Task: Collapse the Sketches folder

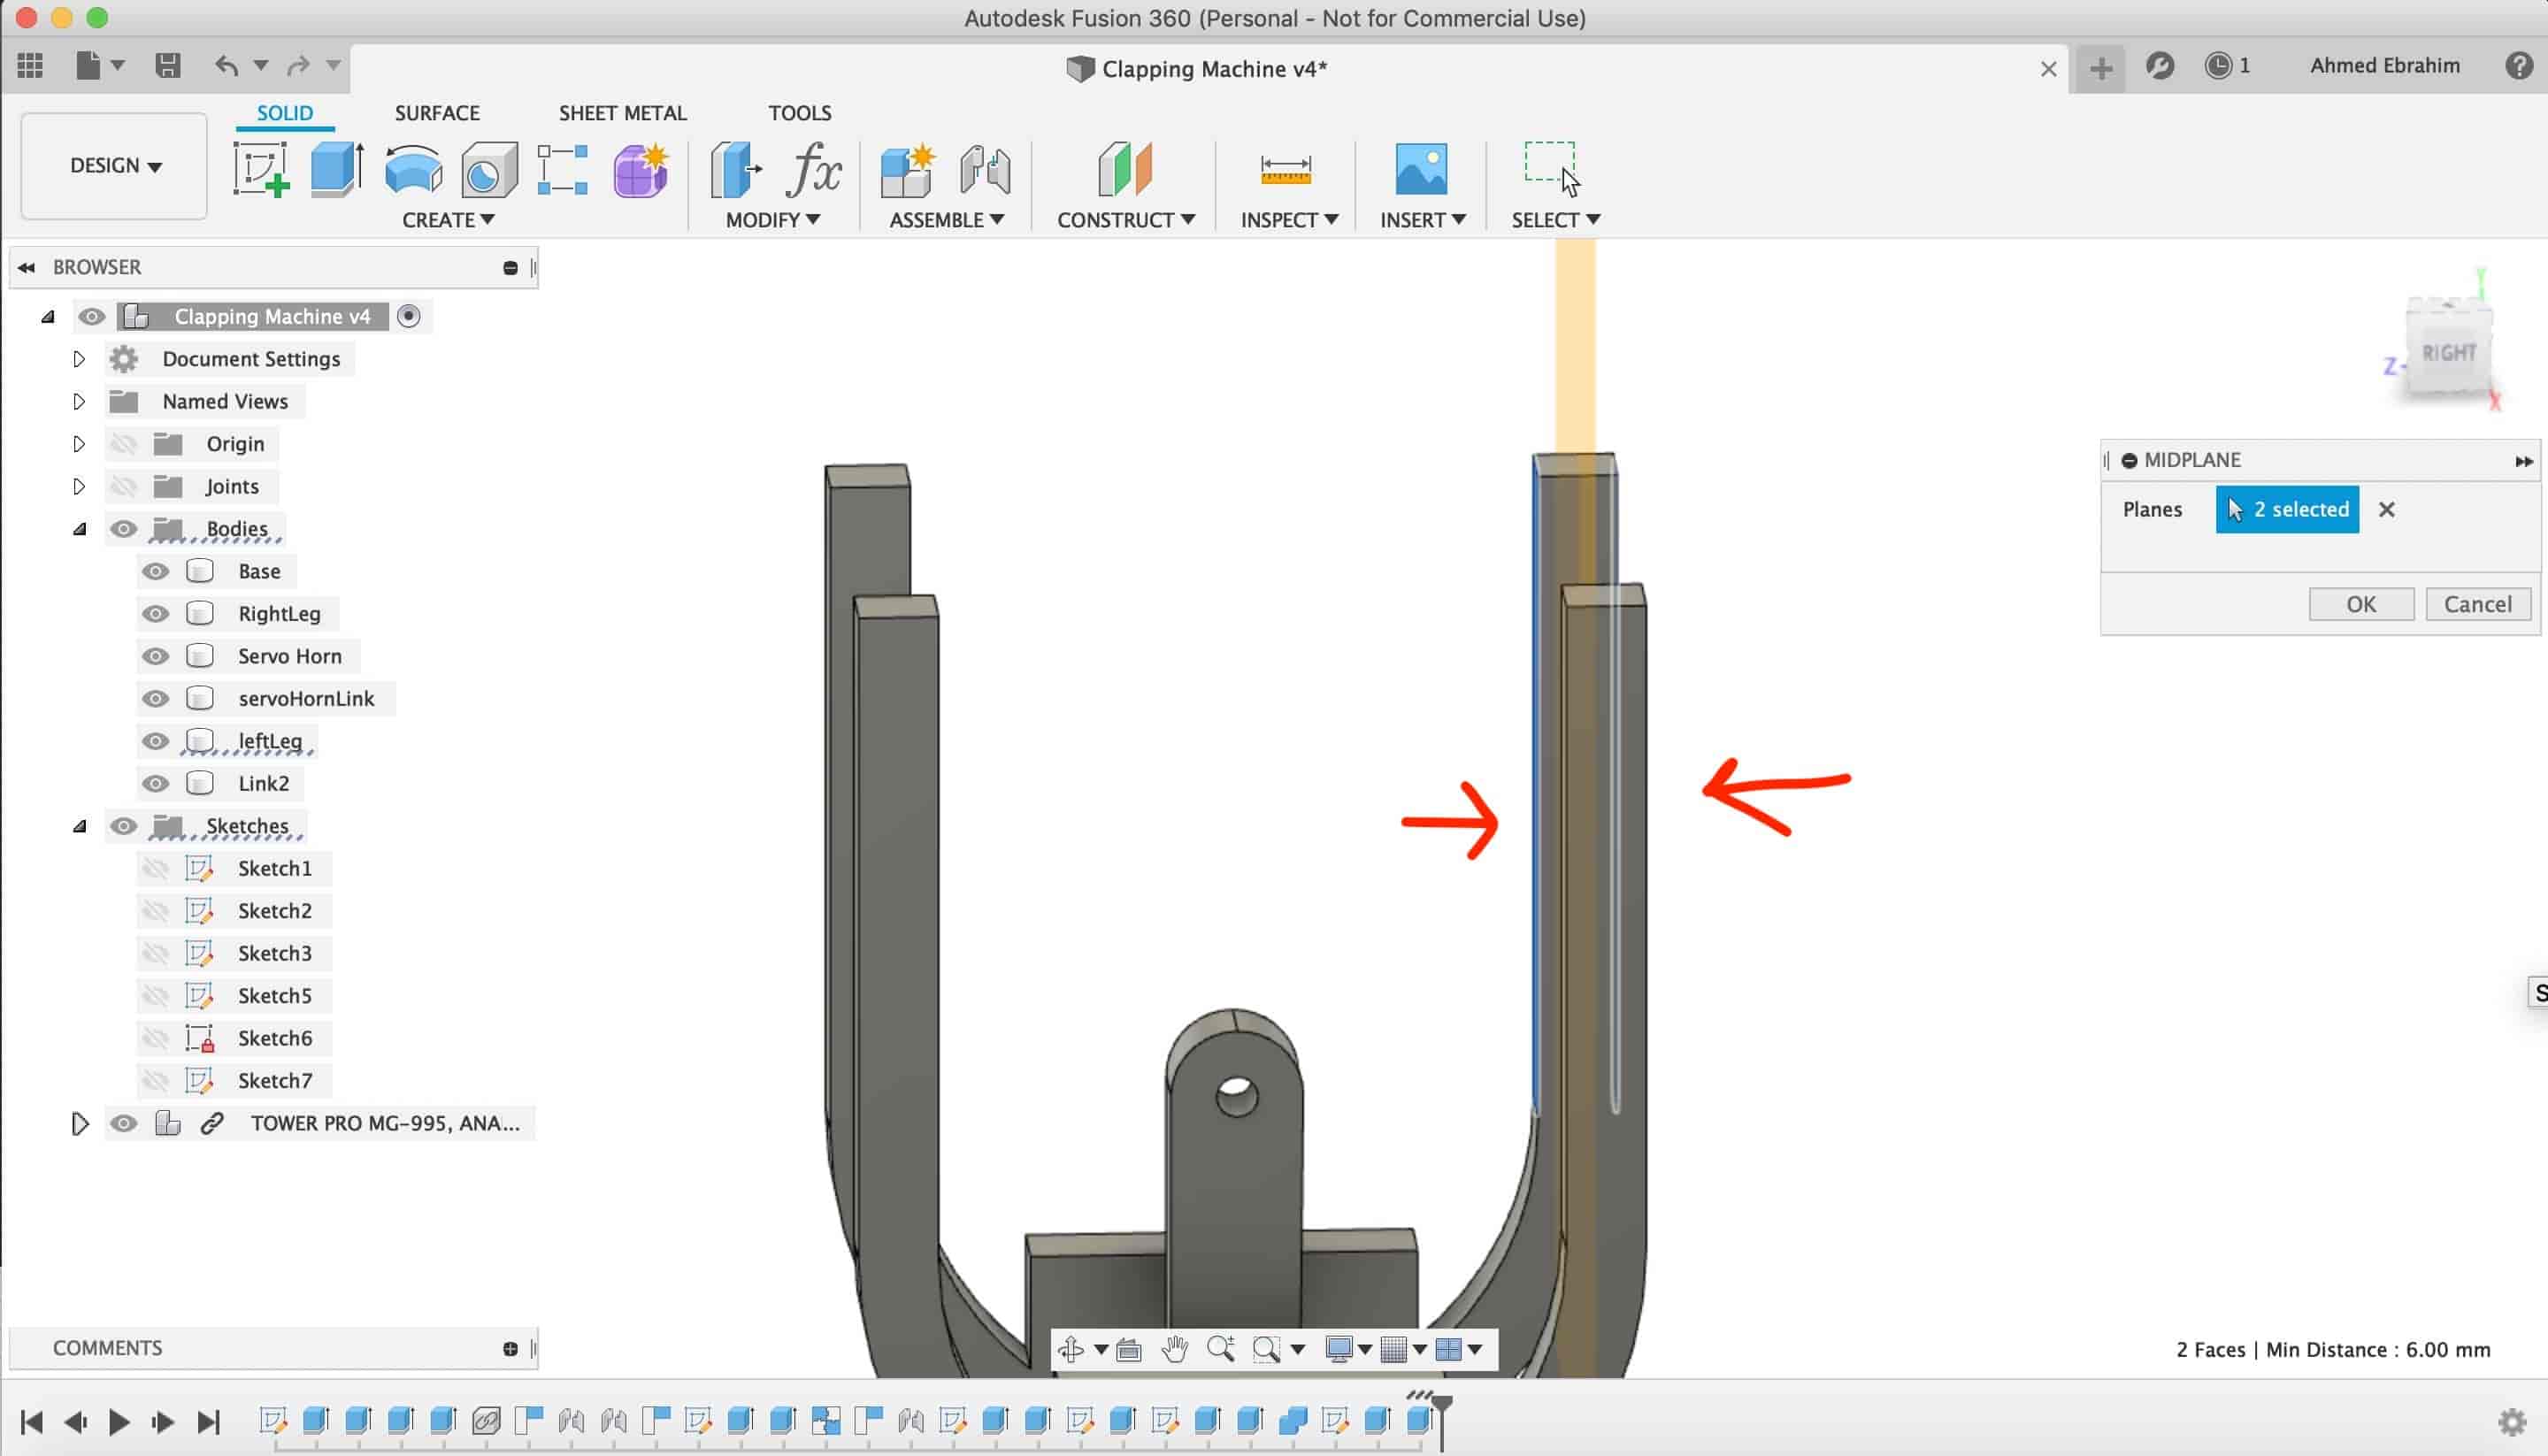Action: point(79,826)
